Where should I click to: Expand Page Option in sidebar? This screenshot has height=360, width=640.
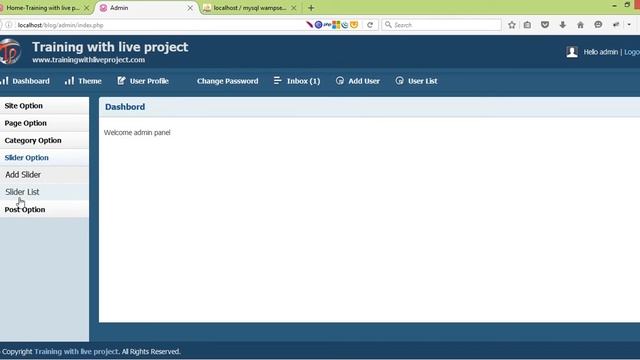44,123
